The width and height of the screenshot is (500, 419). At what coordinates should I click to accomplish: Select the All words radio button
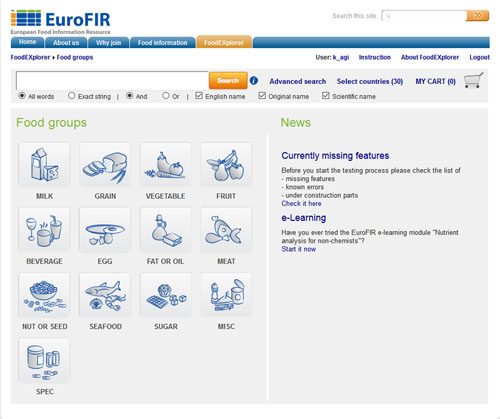click(22, 96)
